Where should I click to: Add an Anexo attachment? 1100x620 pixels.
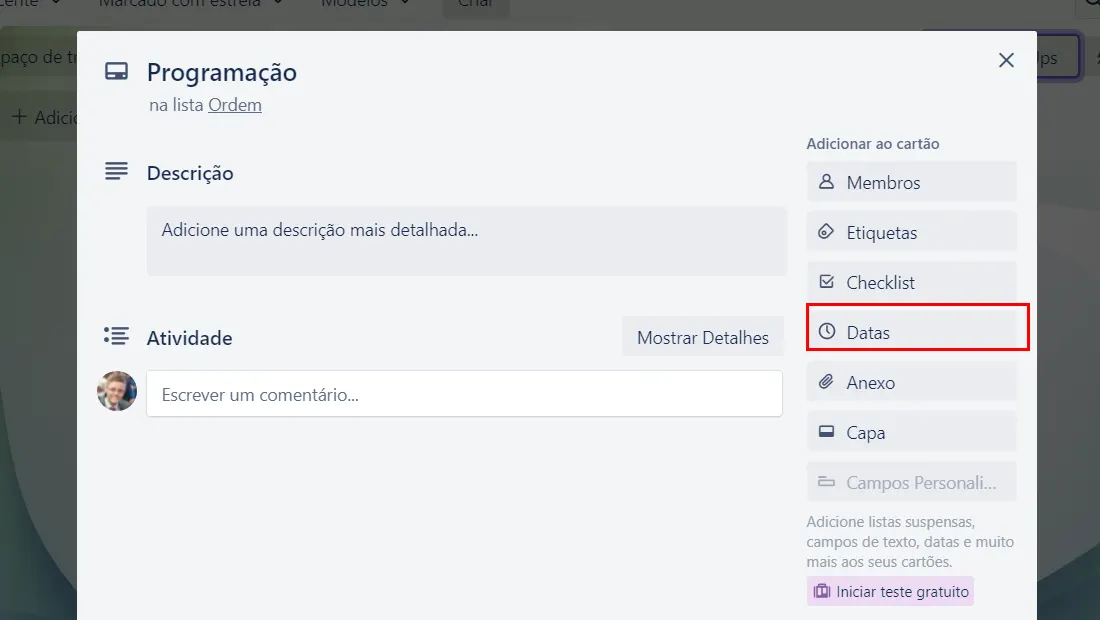pyautogui.click(x=911, y=382)
